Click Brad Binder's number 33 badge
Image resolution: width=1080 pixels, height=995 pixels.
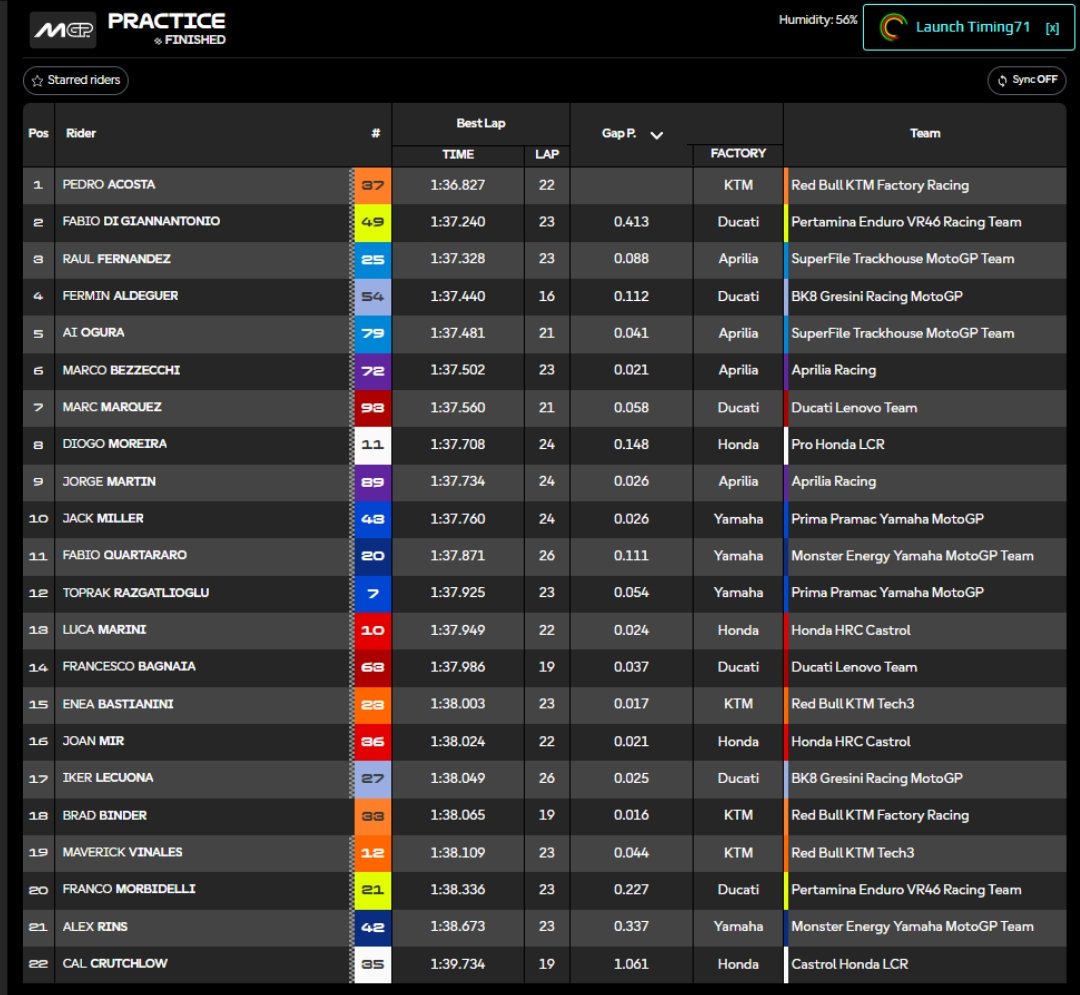373,815
